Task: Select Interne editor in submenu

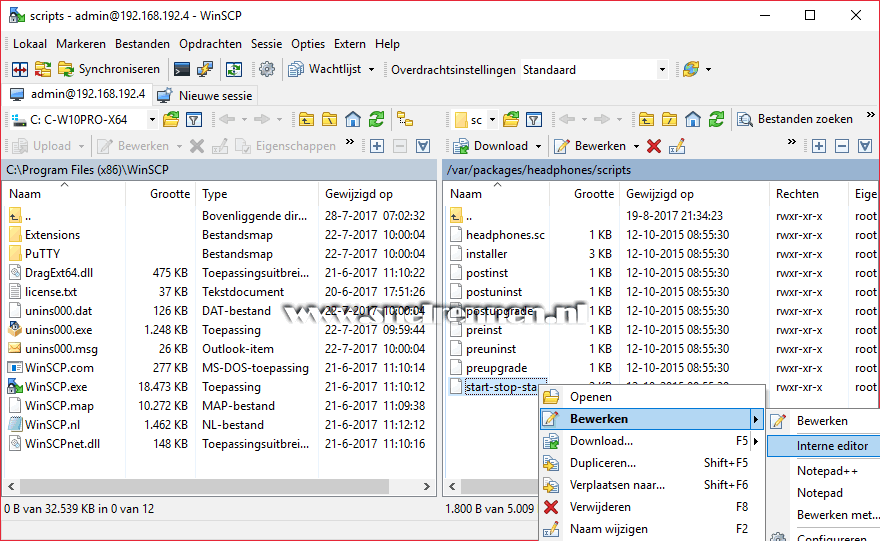Action: tap(824, 446)
